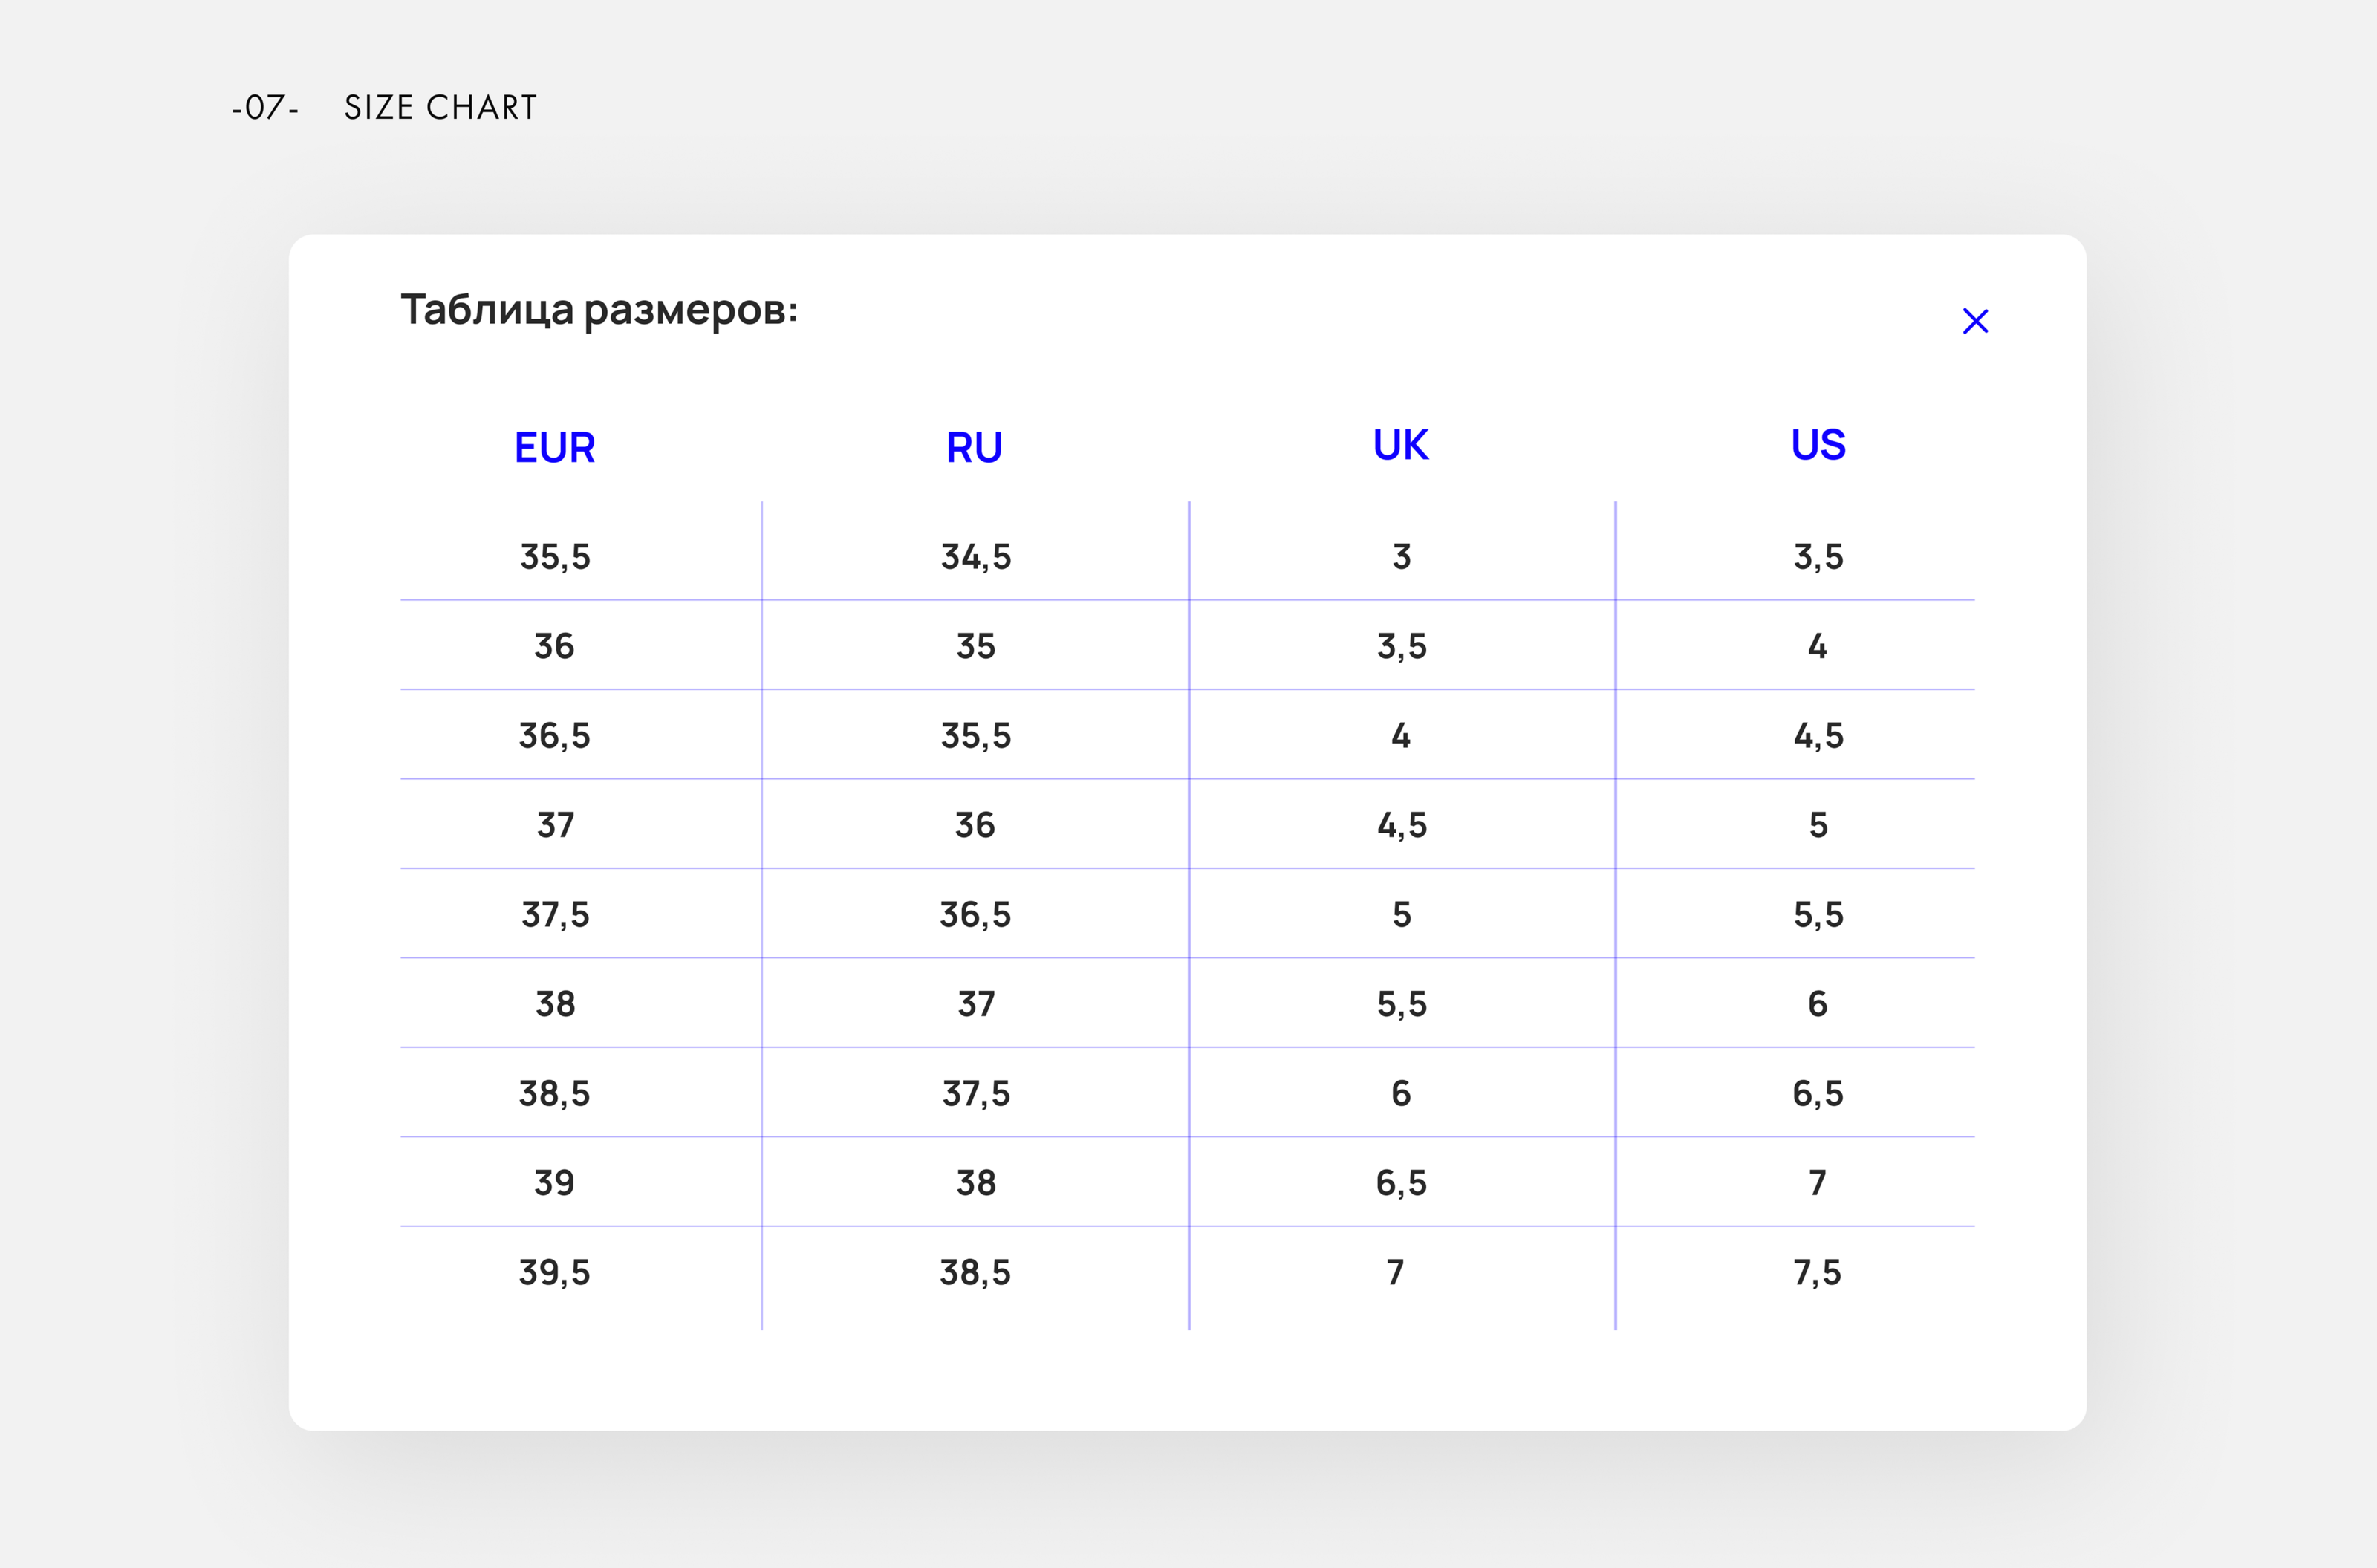
Task: Select EUR size 37 cell
Action: pyautogui.click(x=555, y=825)
